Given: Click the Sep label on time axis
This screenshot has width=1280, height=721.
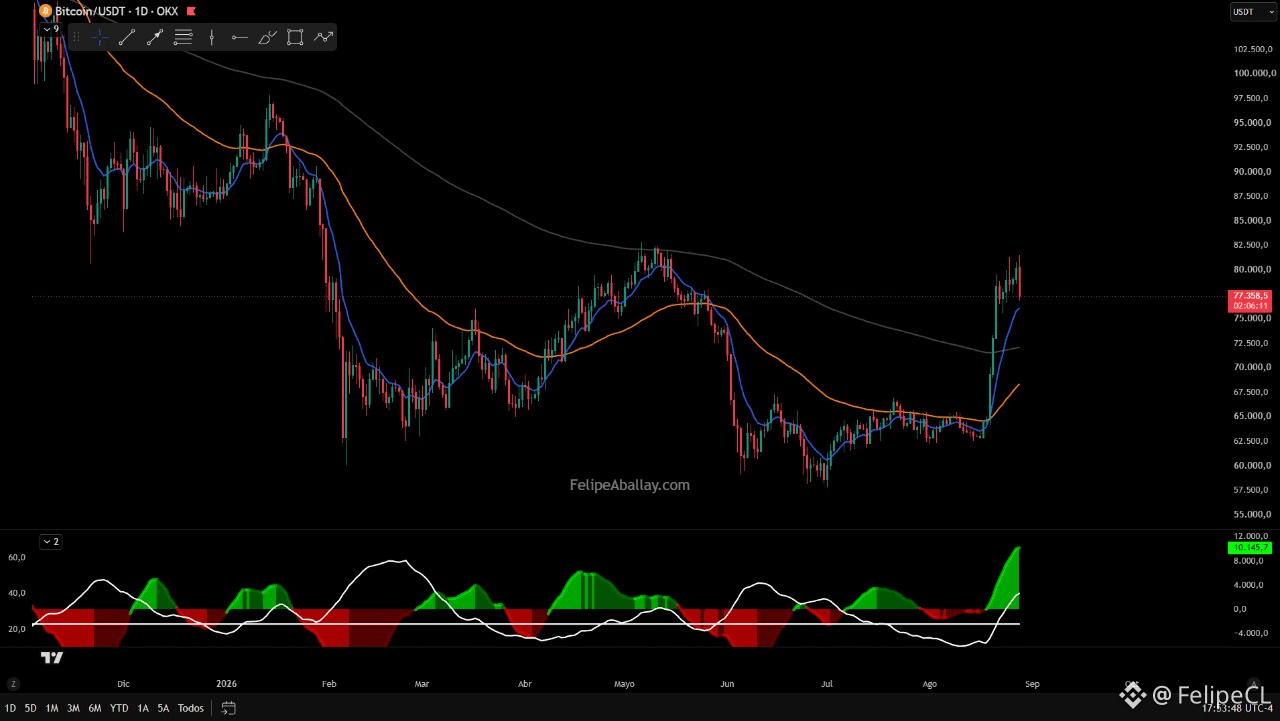Looking at the screenshot, I should (1032, 684).
